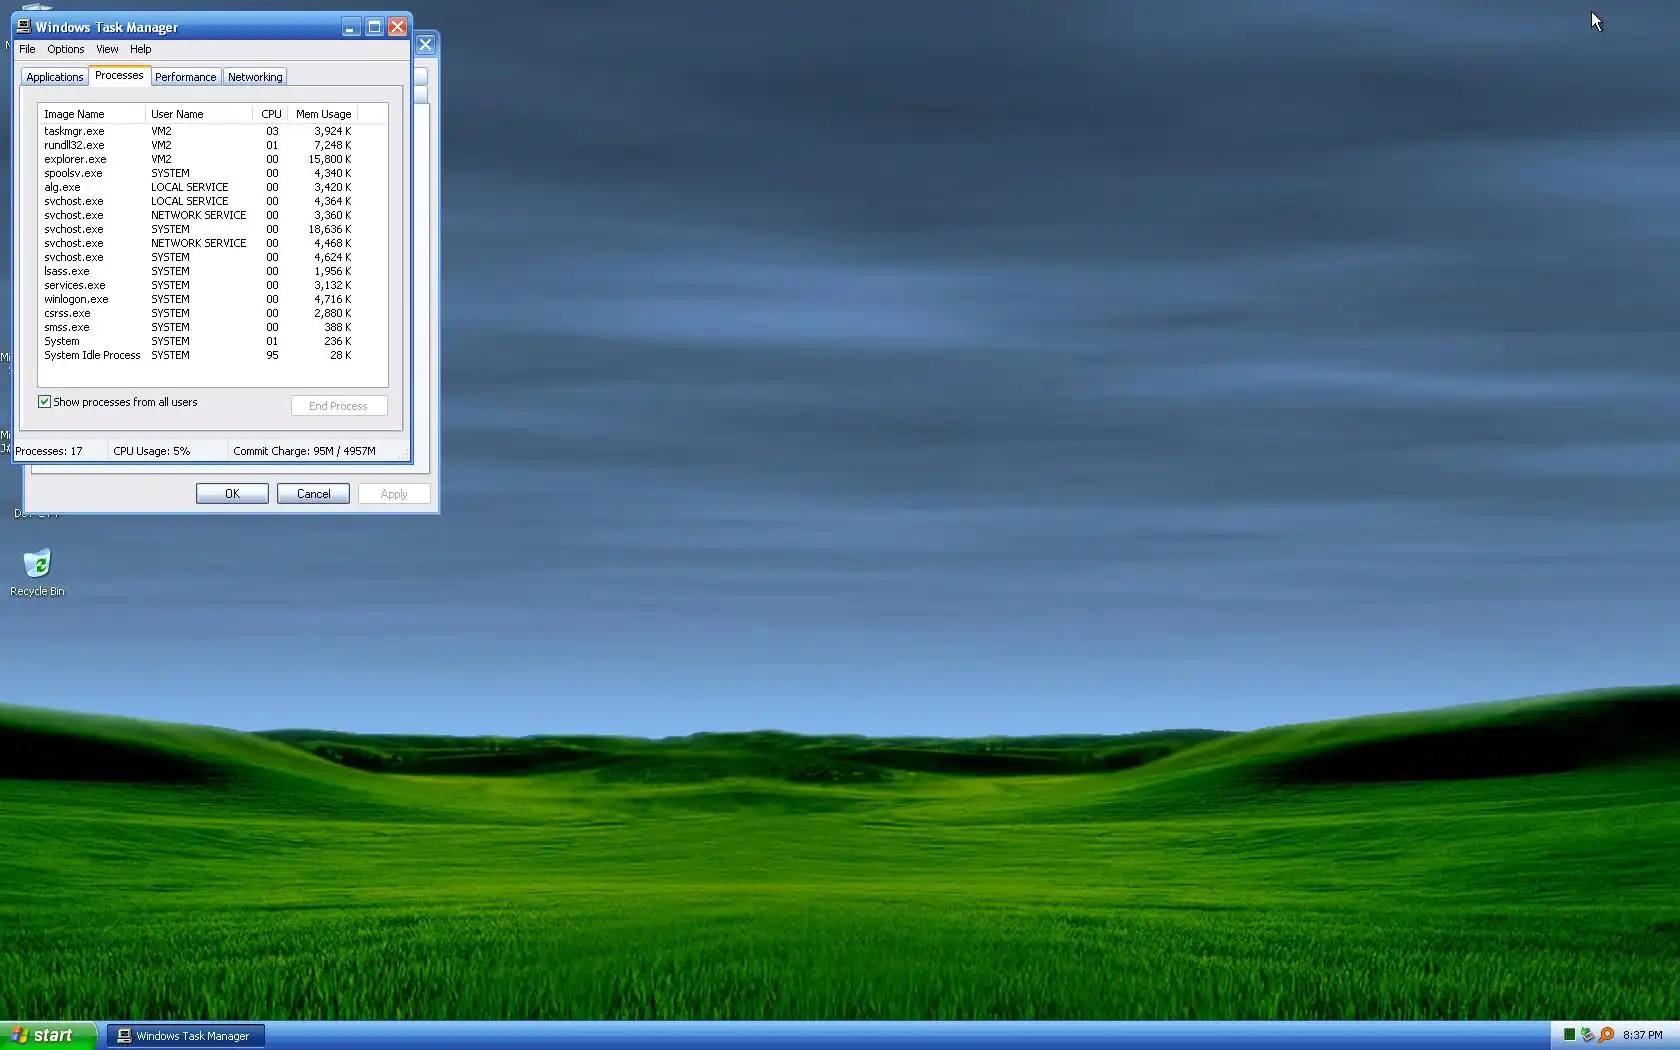Click the End Process button
This screenshot has height=1050, width=1680.
coord(339,406)
